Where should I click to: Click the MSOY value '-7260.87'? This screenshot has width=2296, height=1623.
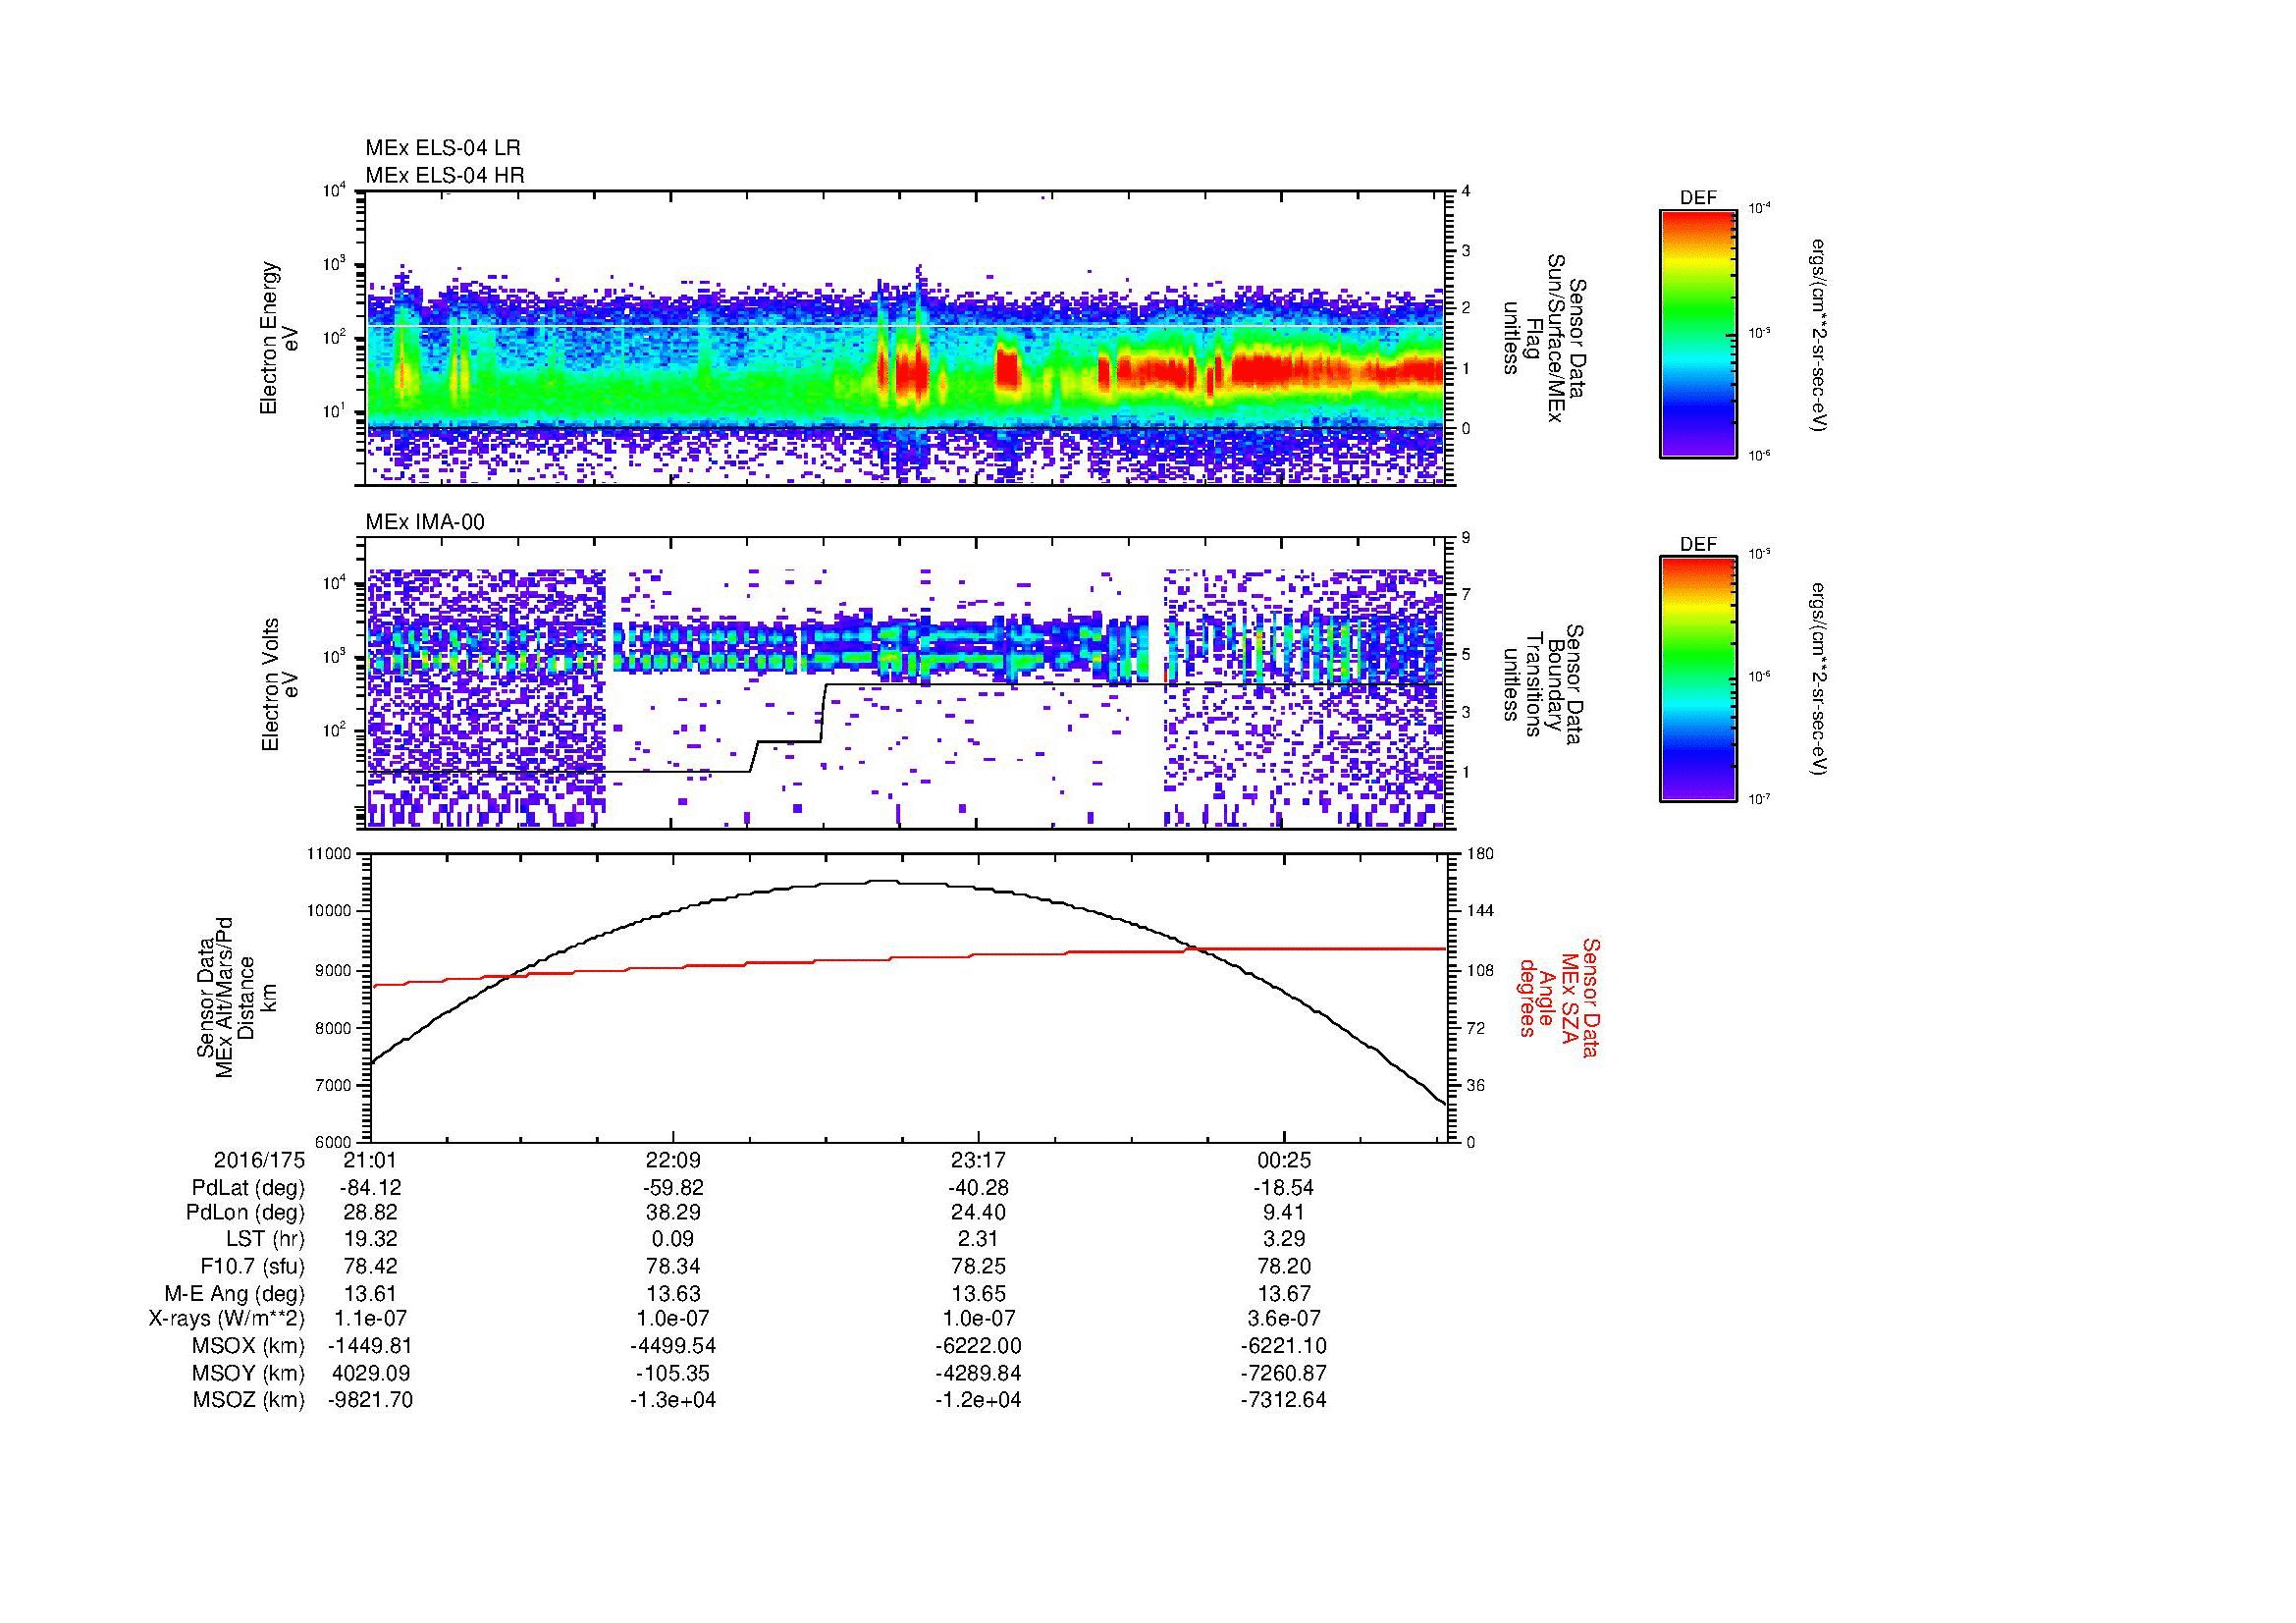(1284, 1373)
